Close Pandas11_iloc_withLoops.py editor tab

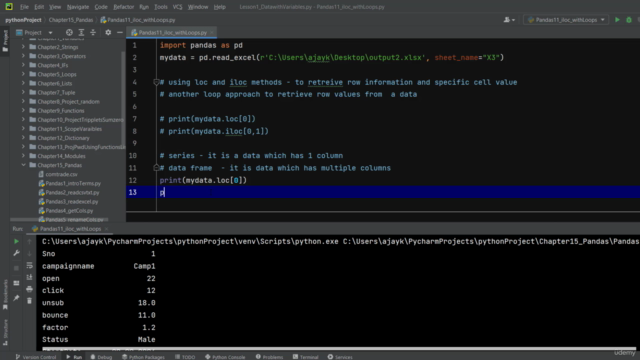coord(212,32)
